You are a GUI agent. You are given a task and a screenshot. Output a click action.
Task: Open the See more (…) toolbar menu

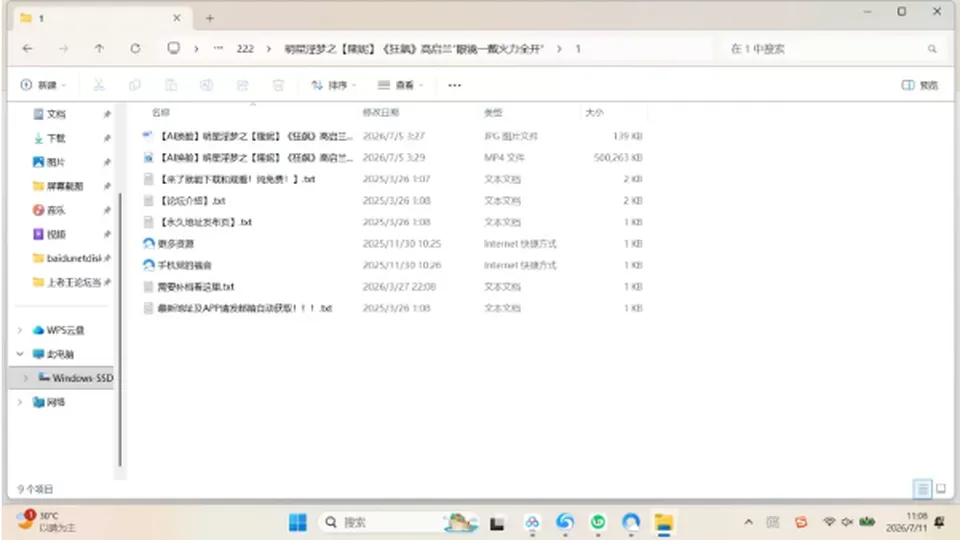click(x=454, y=85)
